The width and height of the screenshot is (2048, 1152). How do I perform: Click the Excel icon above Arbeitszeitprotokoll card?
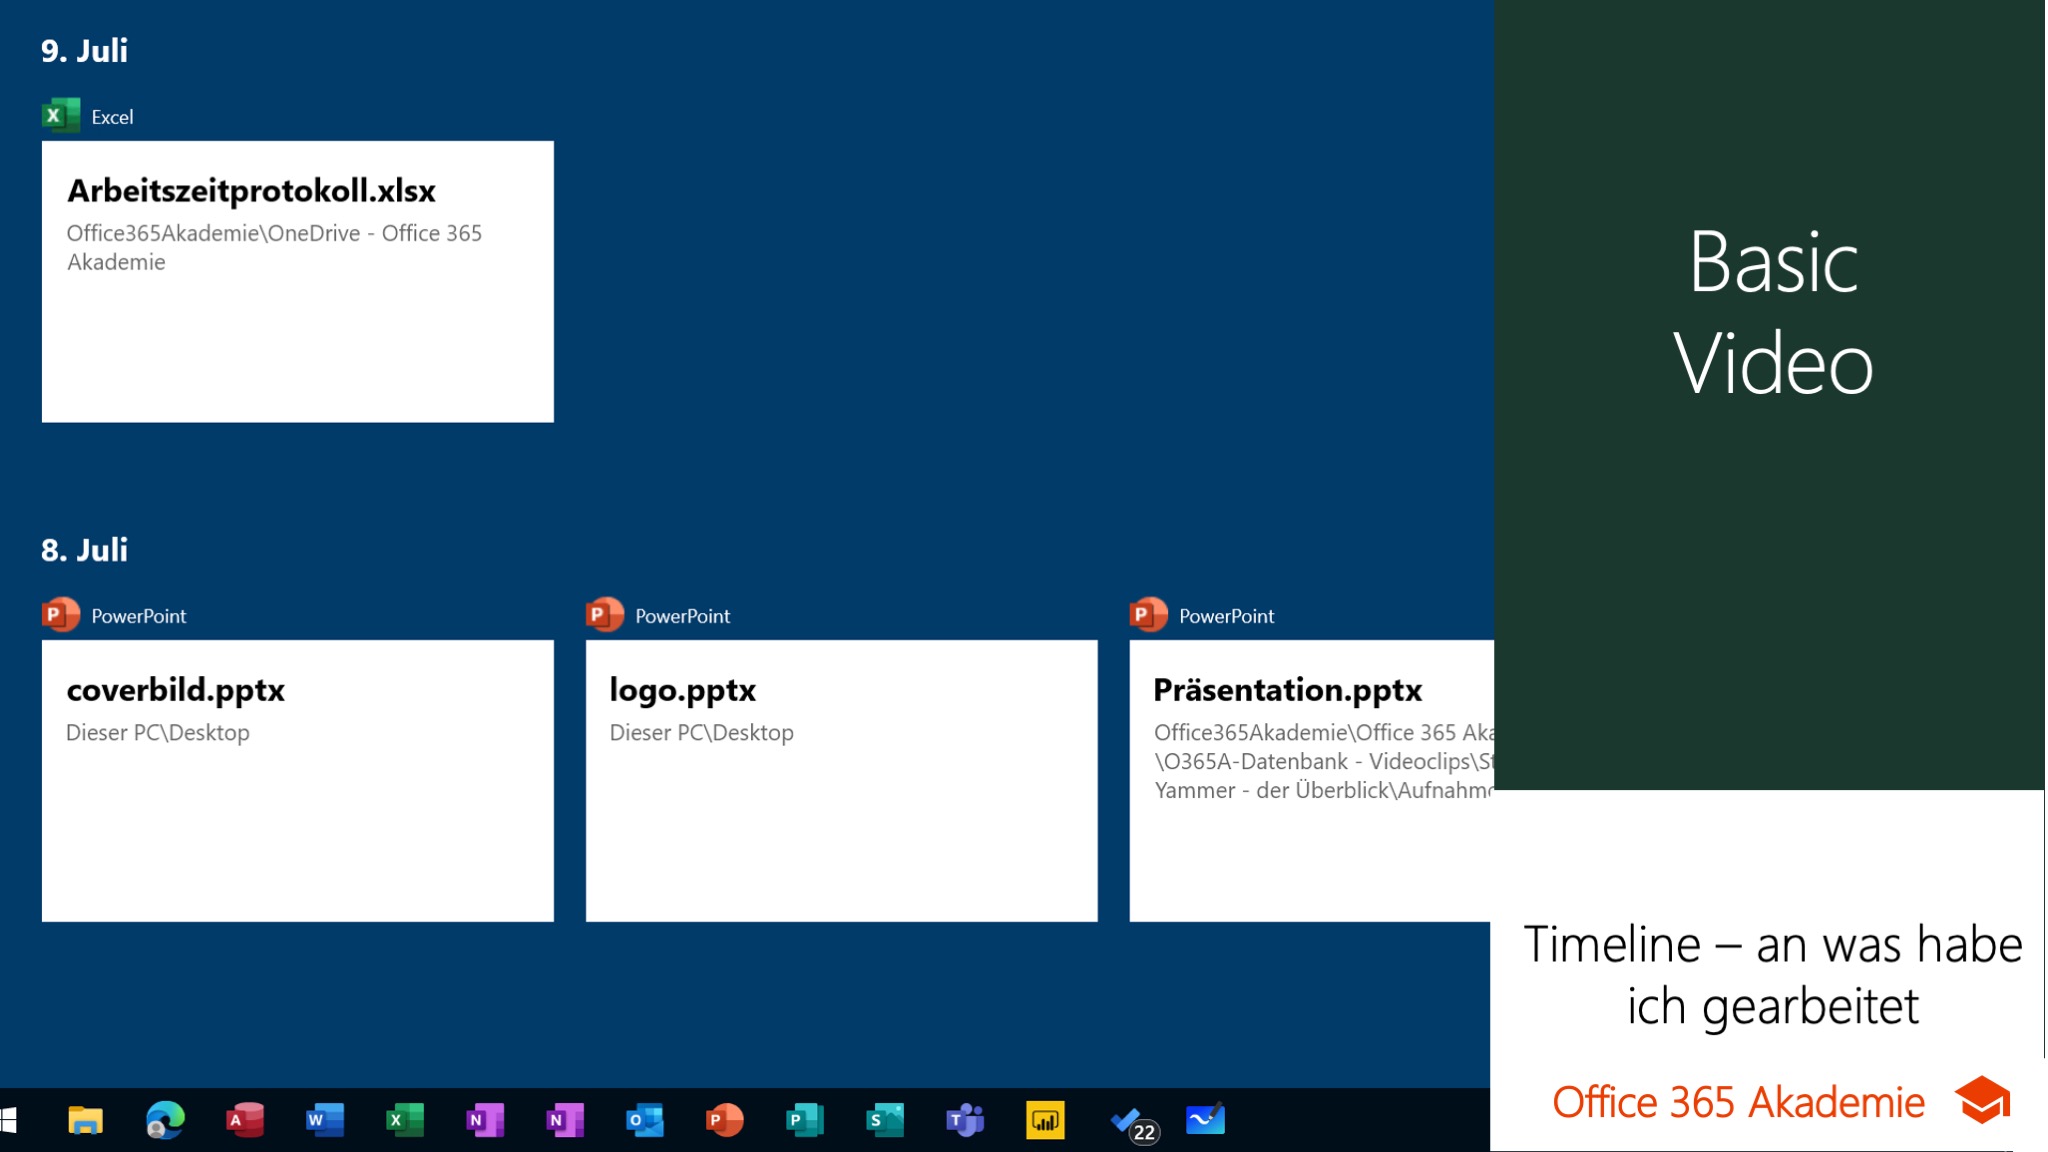61,116
